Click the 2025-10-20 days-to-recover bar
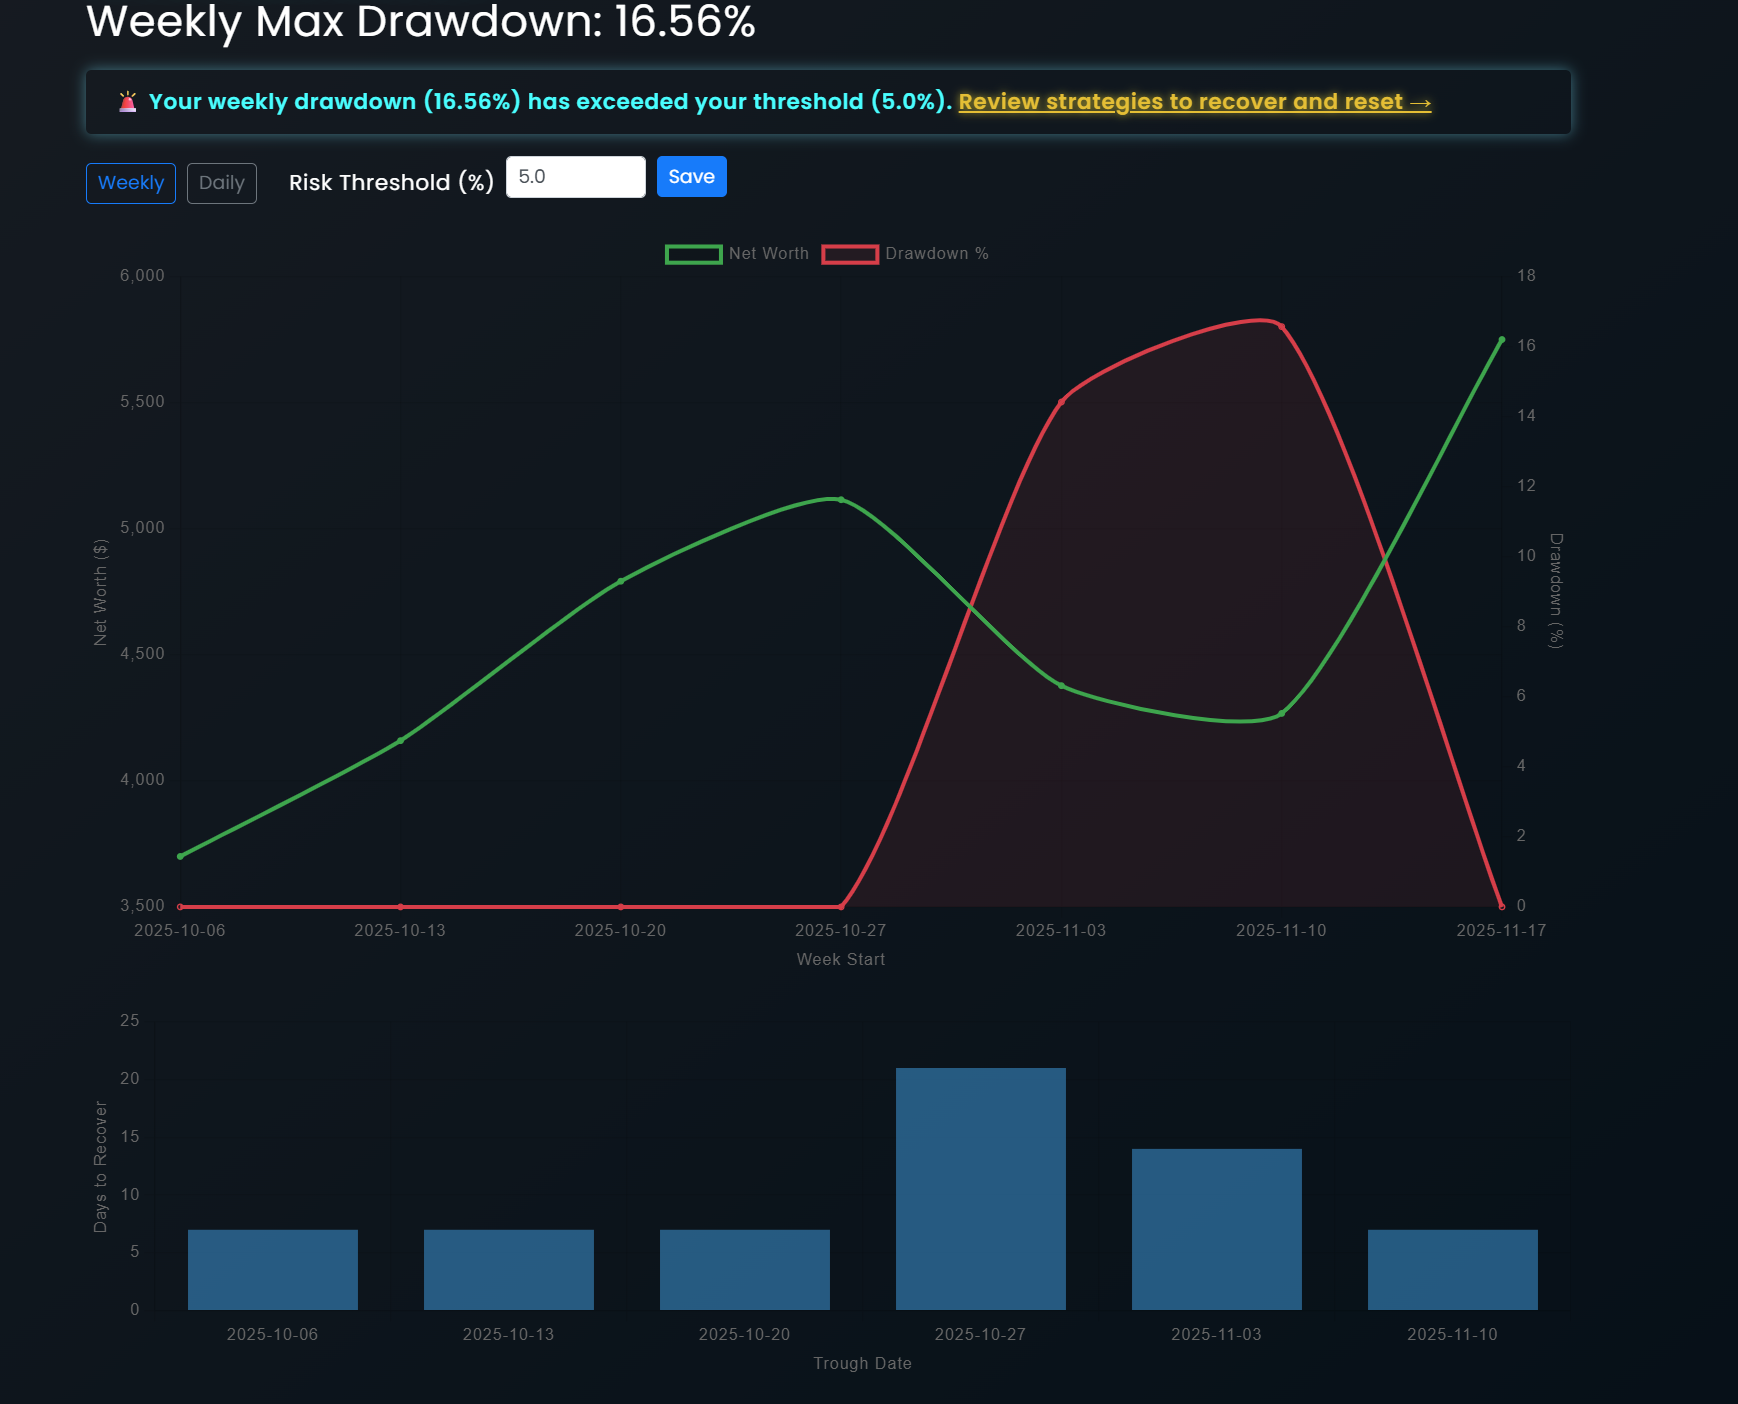 [x=744, y=1269]
